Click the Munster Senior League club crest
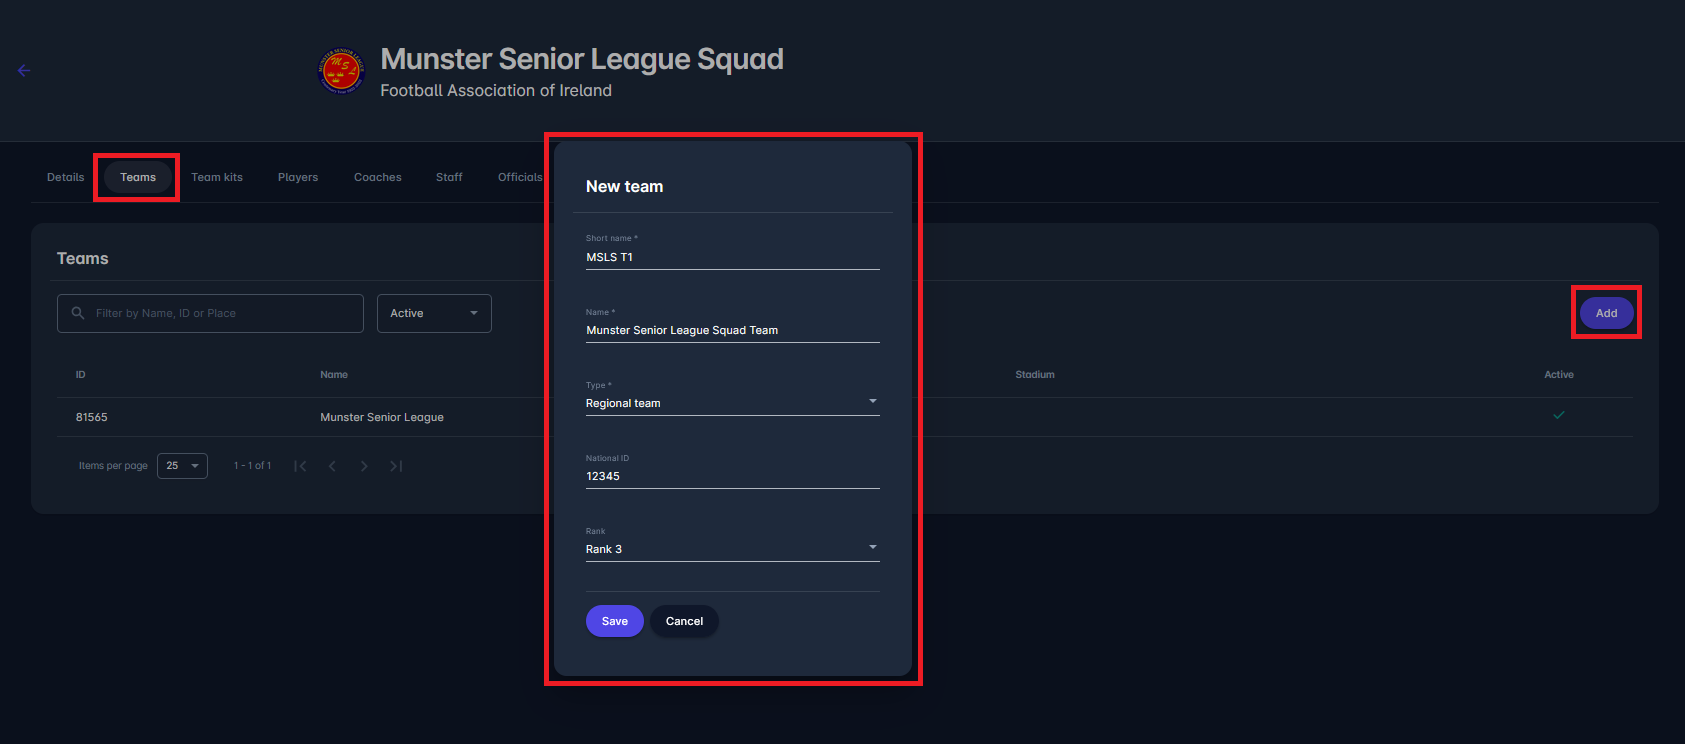1685x744 pixels. point(341,71)
